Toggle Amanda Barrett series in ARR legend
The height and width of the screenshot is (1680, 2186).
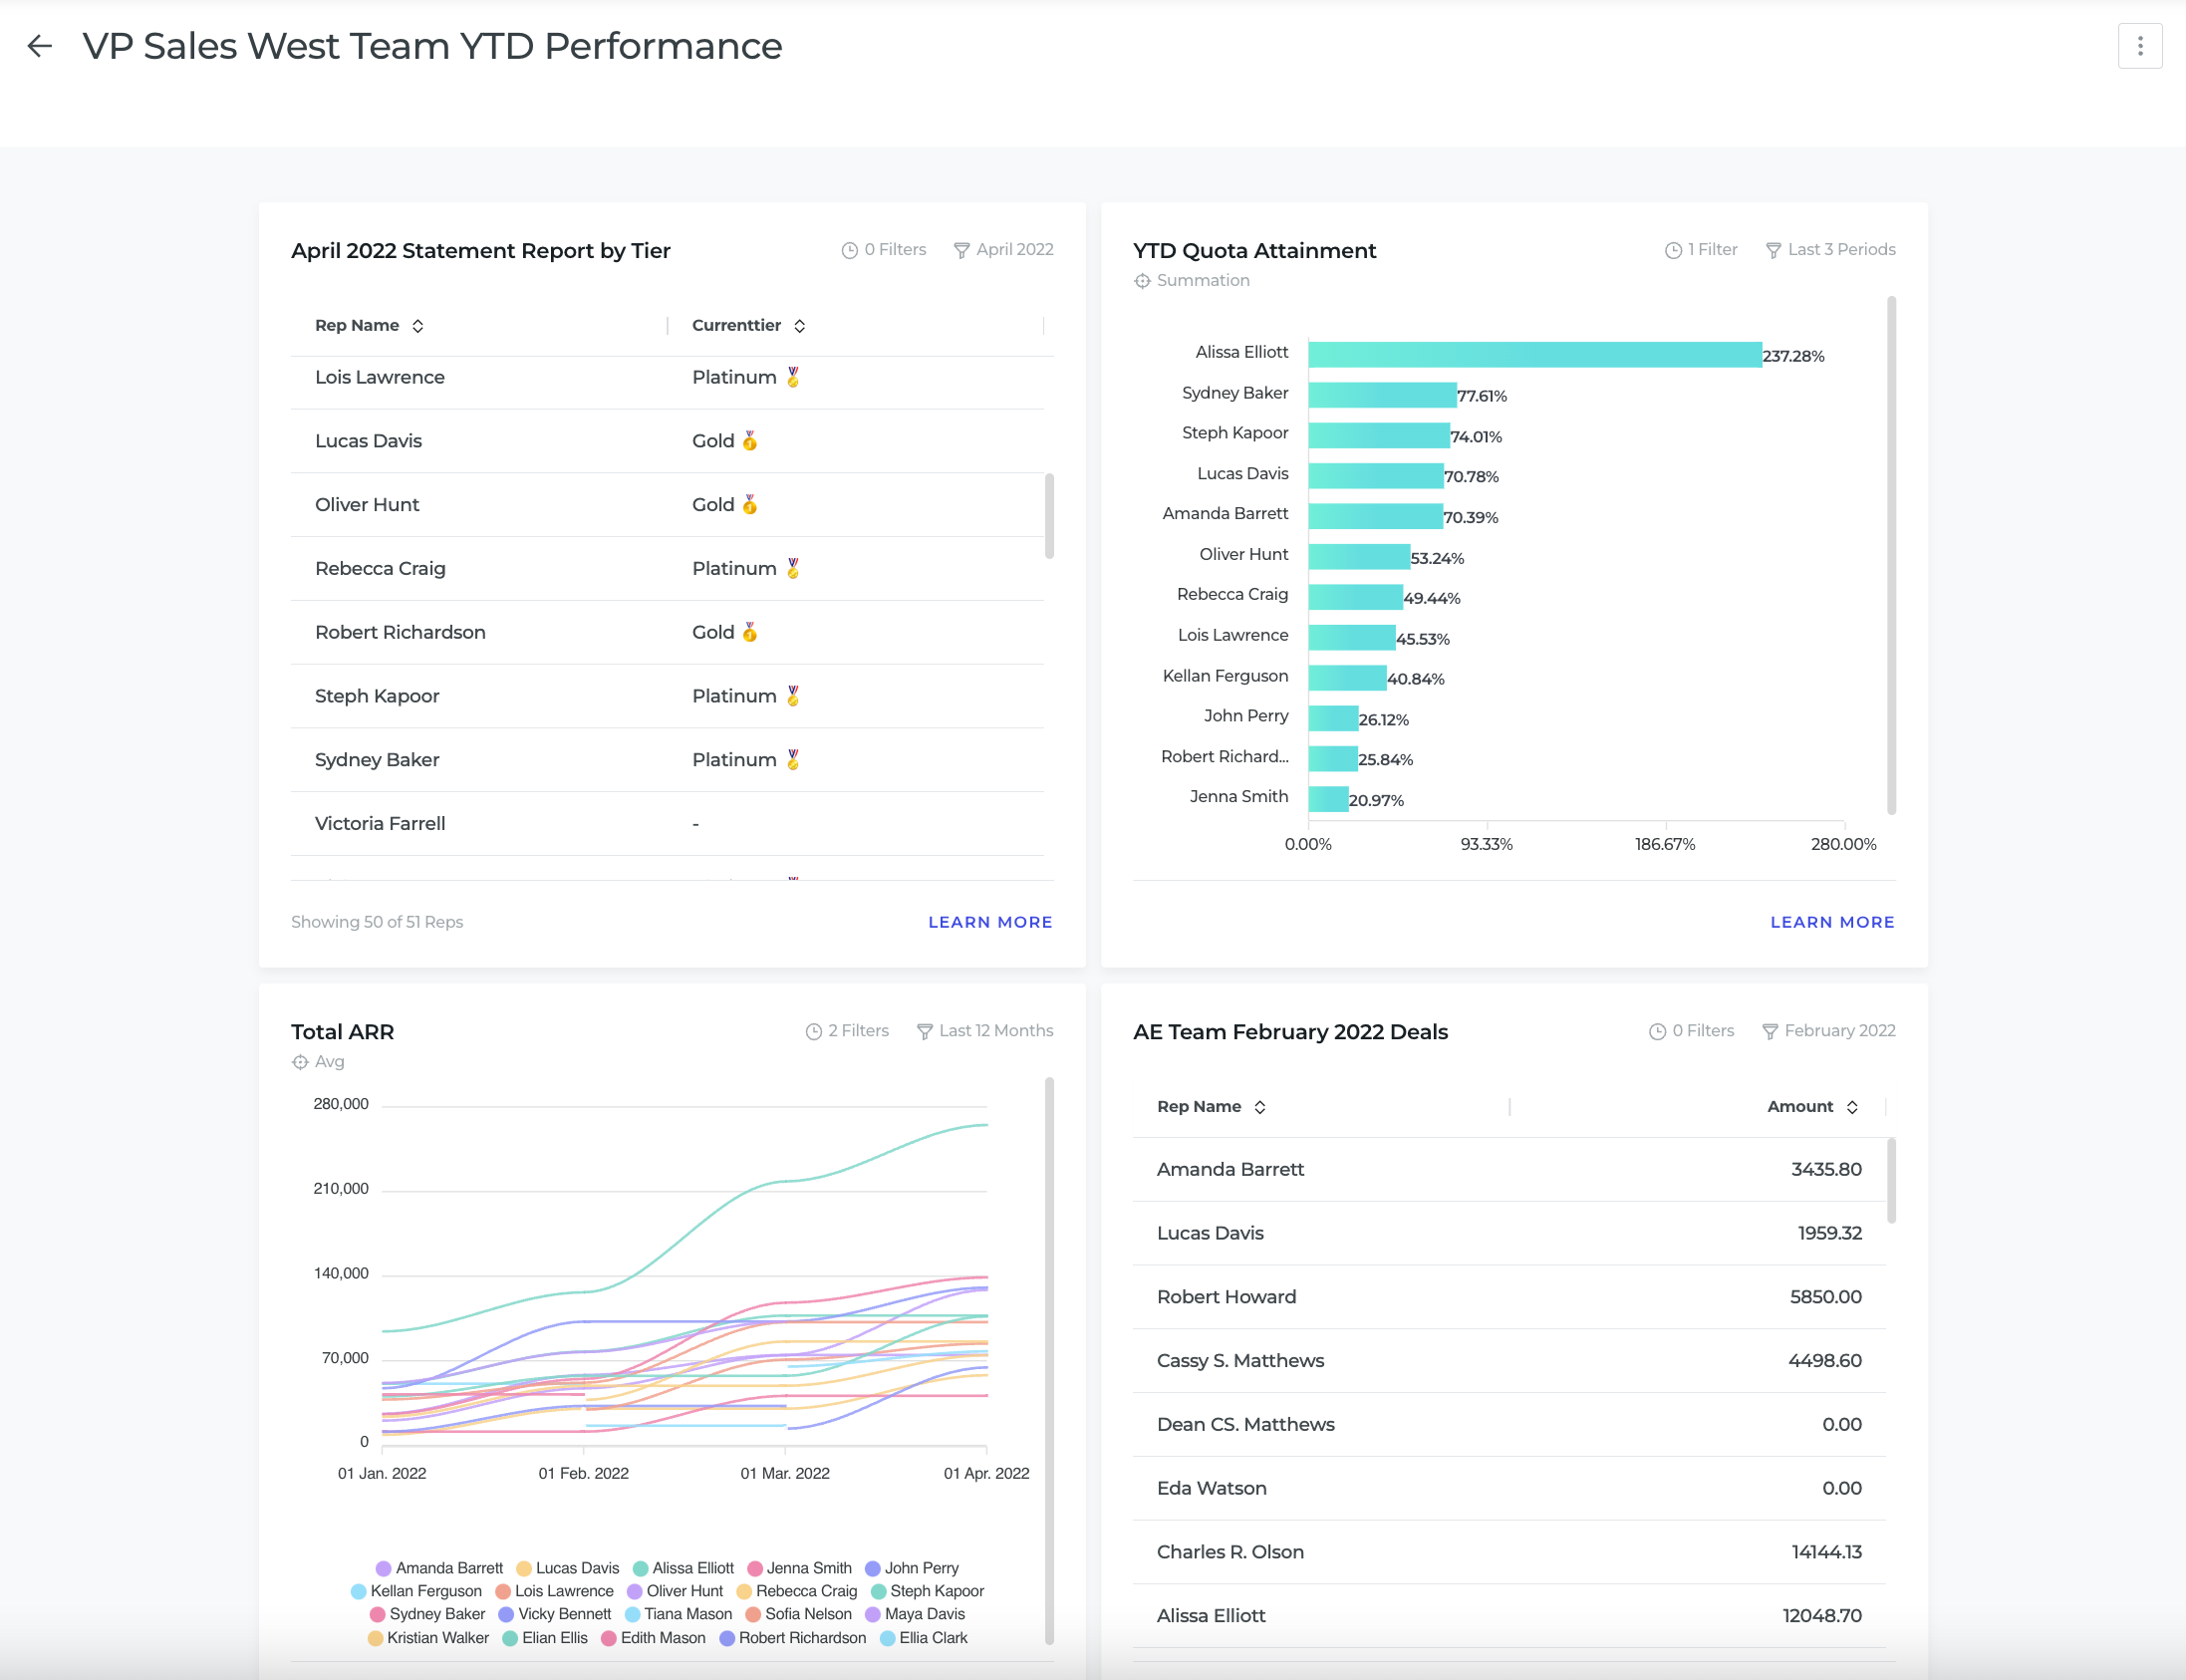click(x=439, y=1567)
